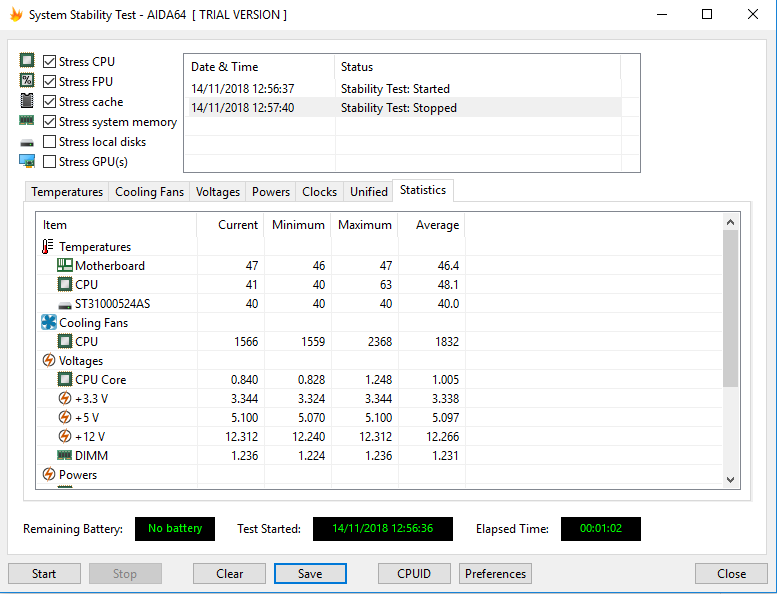
Task: Click the CPU maximum temperature value 63
Action: 386,285
